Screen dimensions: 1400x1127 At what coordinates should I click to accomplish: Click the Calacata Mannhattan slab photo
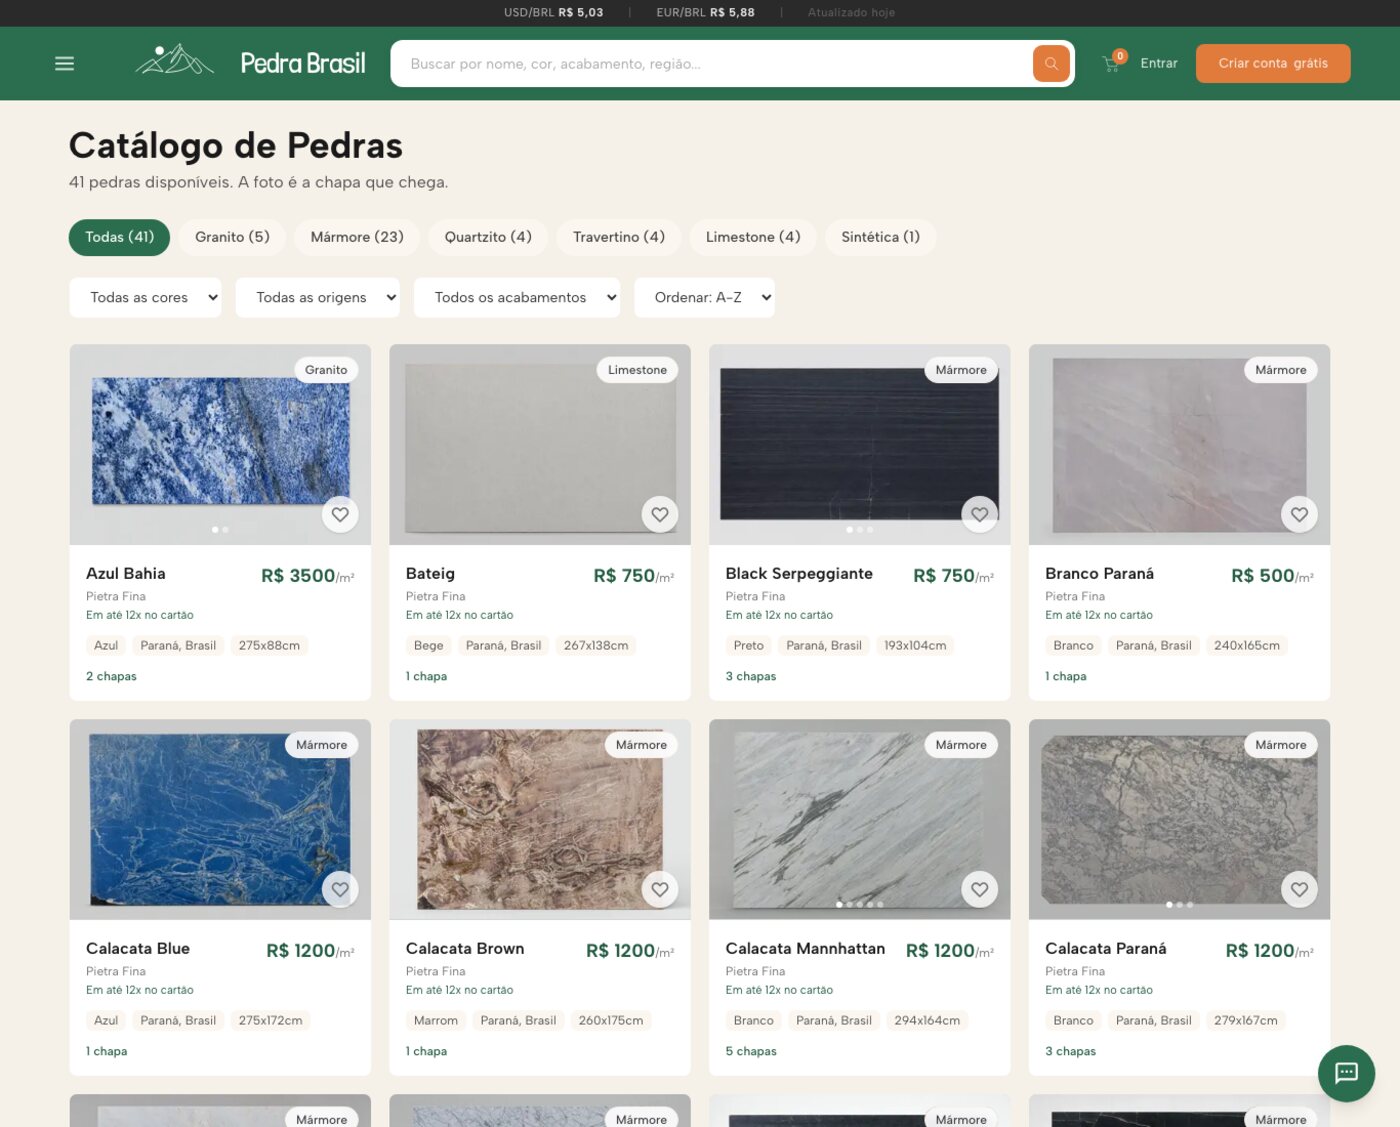[x=860, y=819]
